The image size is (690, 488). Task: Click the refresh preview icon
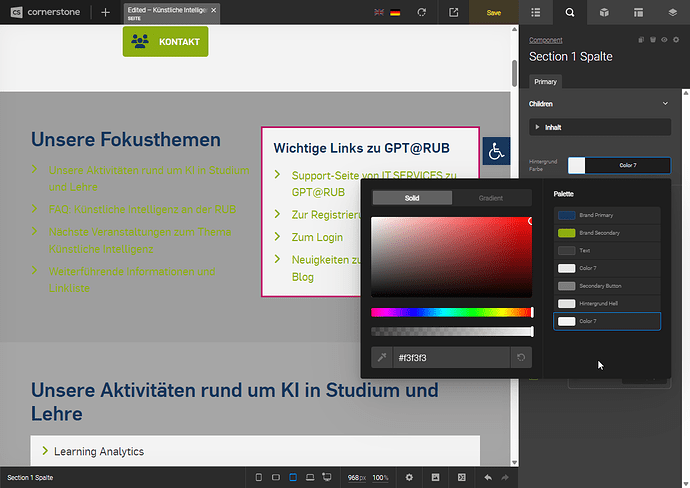tap(422, 12)
